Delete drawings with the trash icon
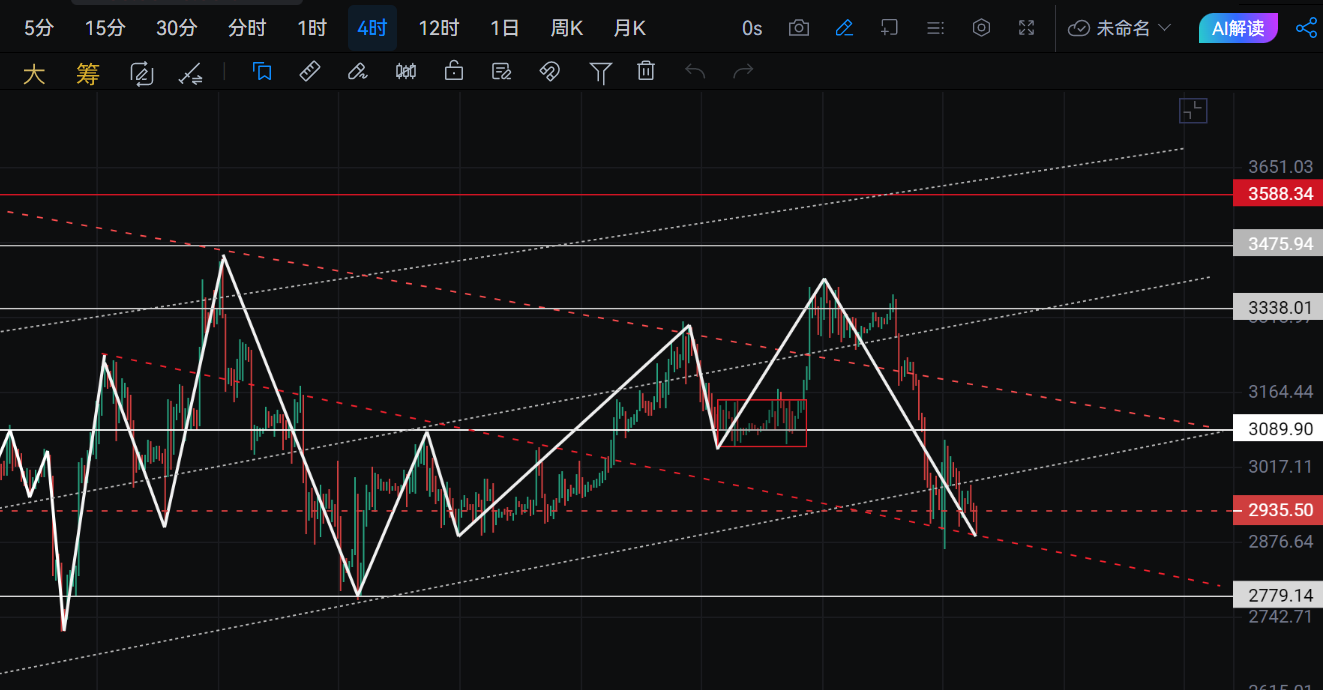The height and width of the screenshot is (690, 1323). click(647, 71)
